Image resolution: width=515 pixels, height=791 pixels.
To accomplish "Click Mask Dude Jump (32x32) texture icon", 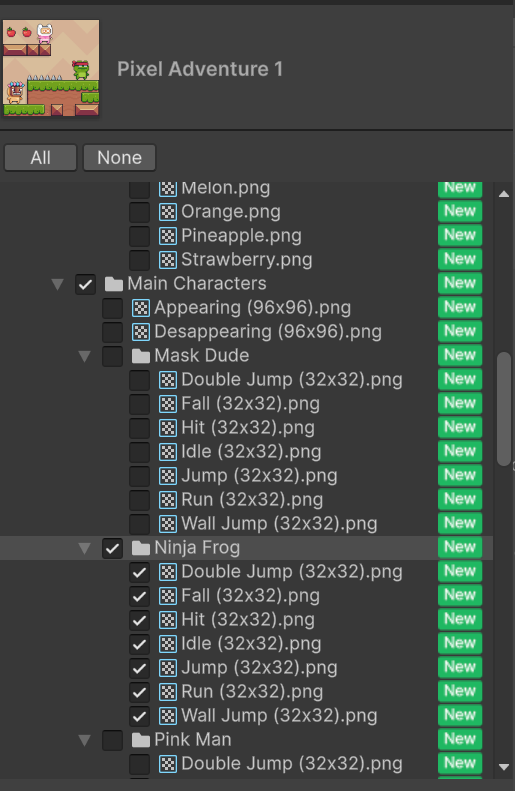I will [168, 476].
